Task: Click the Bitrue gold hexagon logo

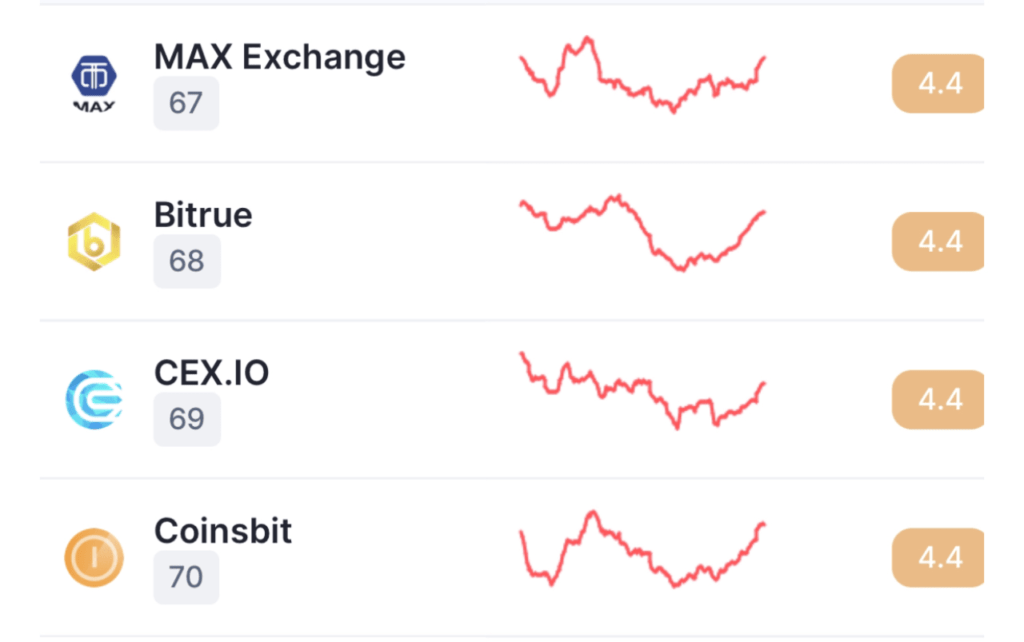Action: pyautogui.click(x=94, y=242)
